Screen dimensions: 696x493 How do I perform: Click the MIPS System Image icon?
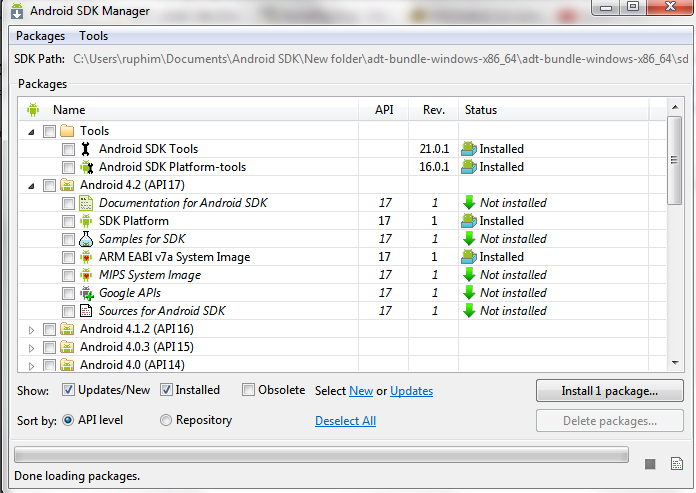point(86,275)
